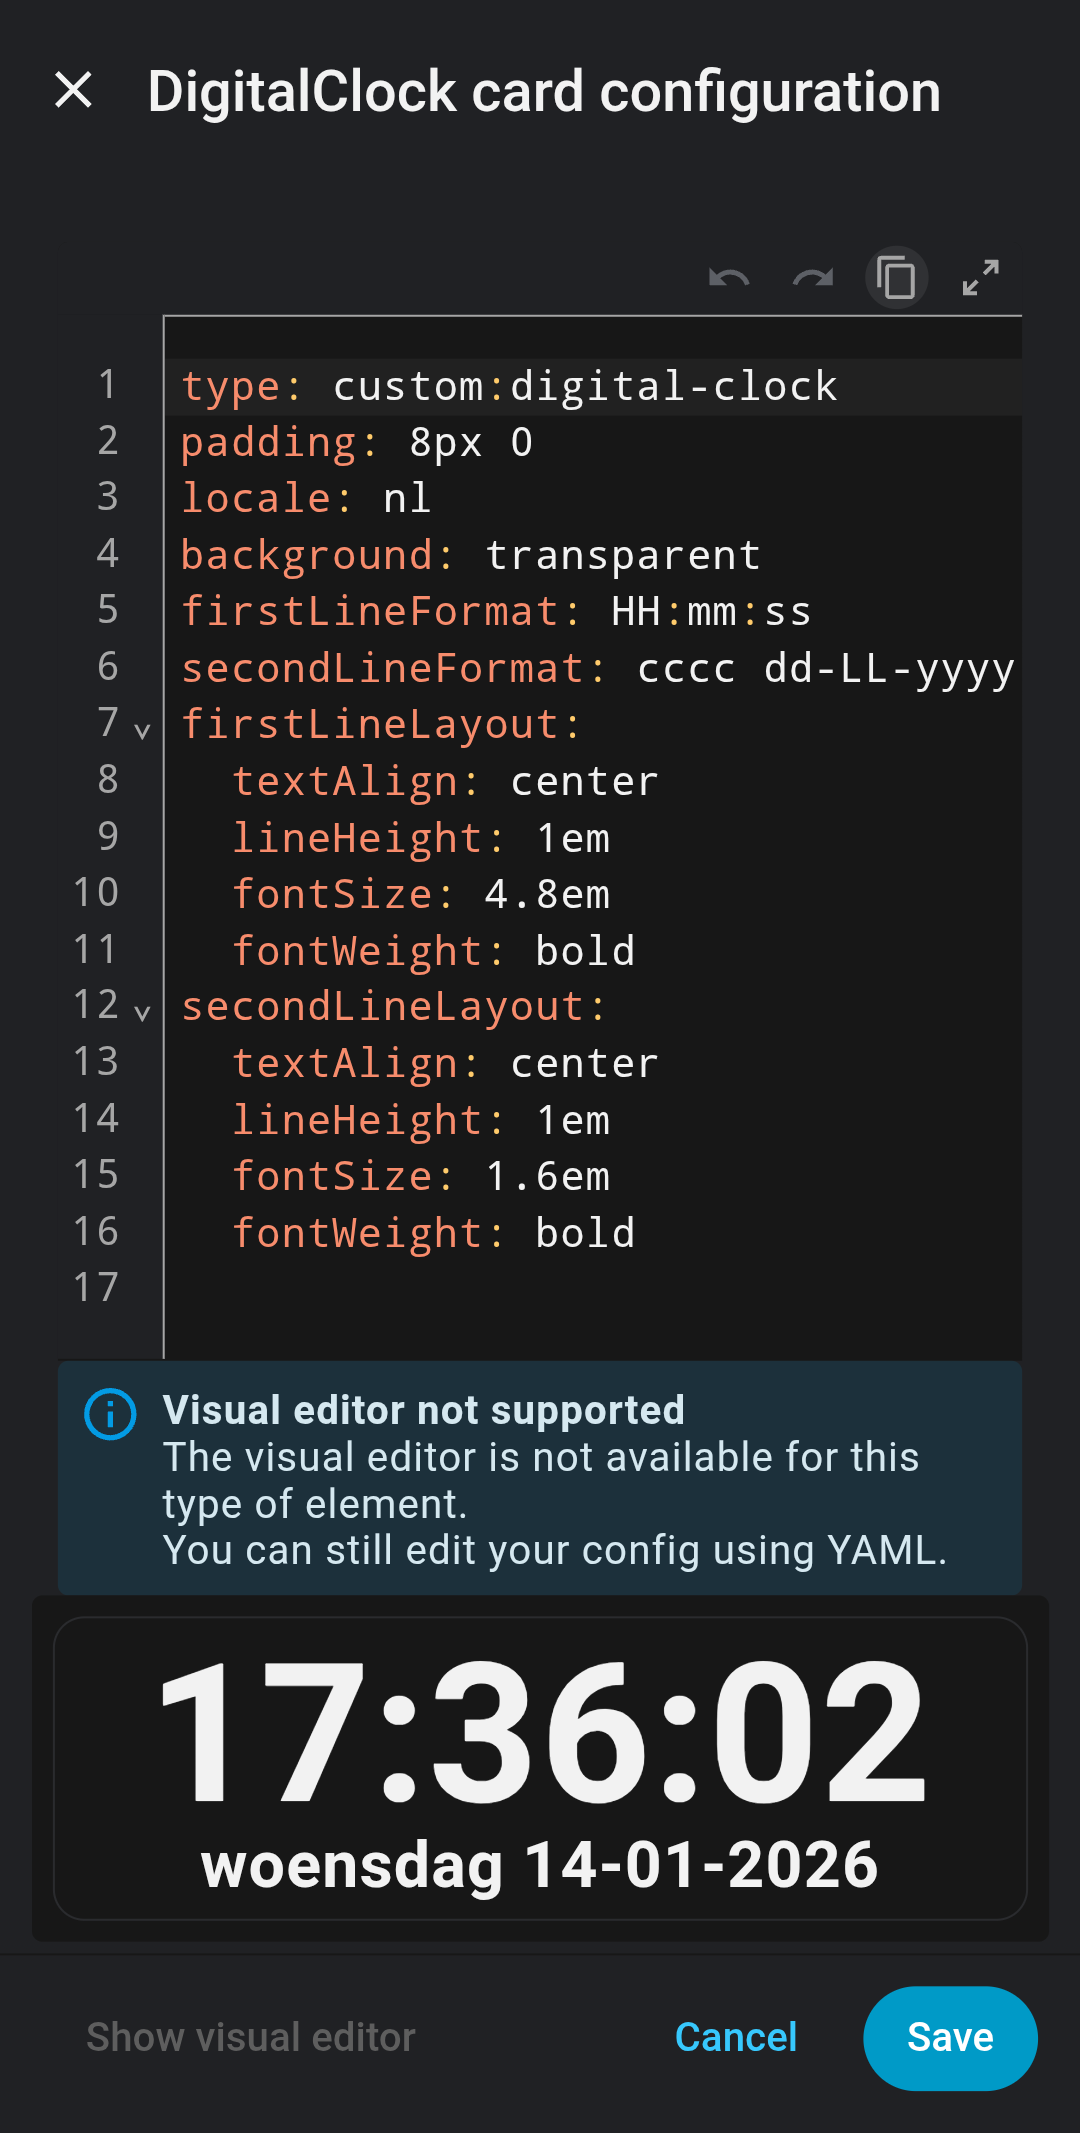Screen dimensions: 1080x2133
Task: Close the card configuration dialog
Action: 74,90
